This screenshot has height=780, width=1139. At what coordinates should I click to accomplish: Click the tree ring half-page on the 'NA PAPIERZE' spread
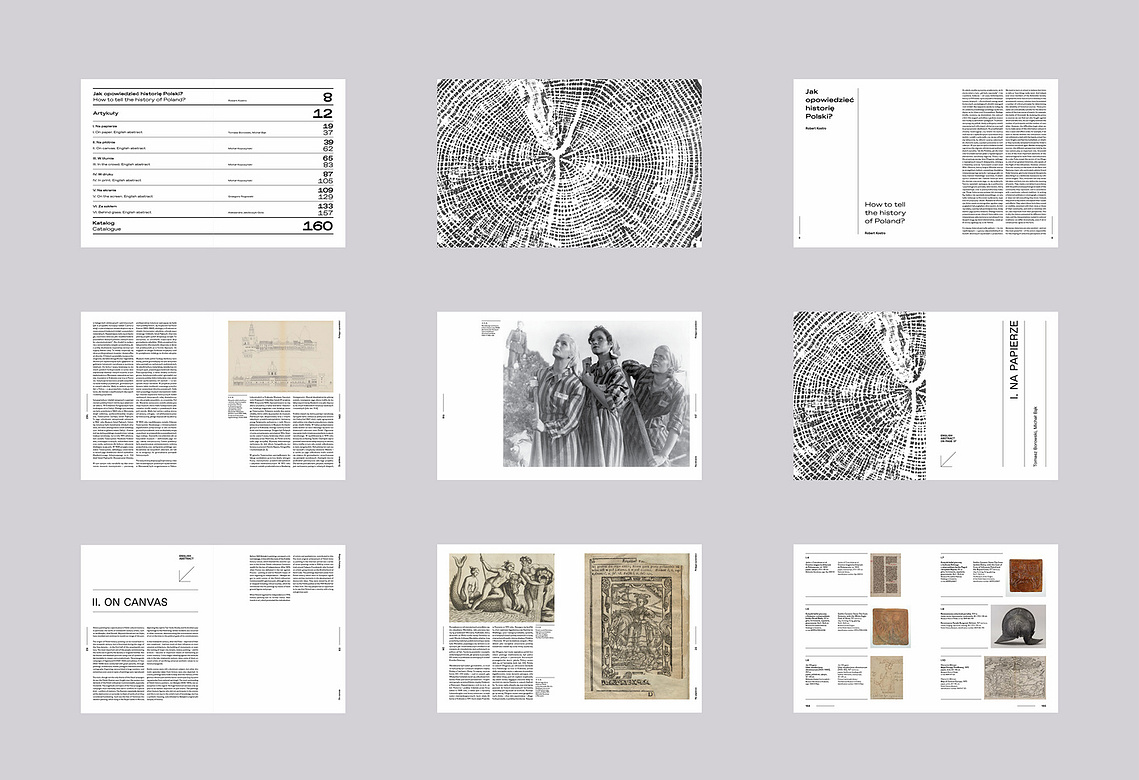pos(859,396)
